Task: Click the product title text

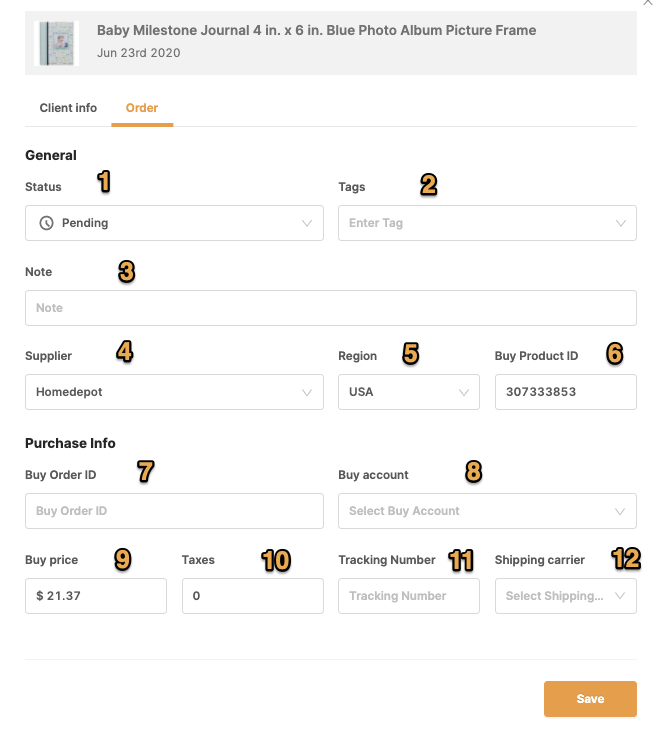Action: (317, 30)
